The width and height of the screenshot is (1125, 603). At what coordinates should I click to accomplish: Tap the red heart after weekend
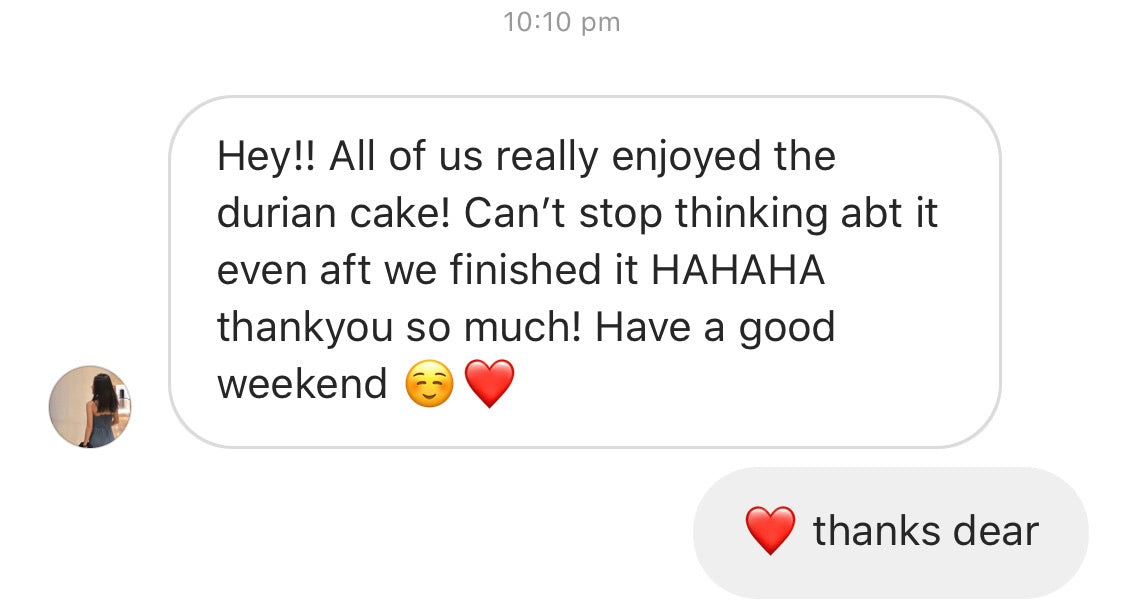[490, 384]
